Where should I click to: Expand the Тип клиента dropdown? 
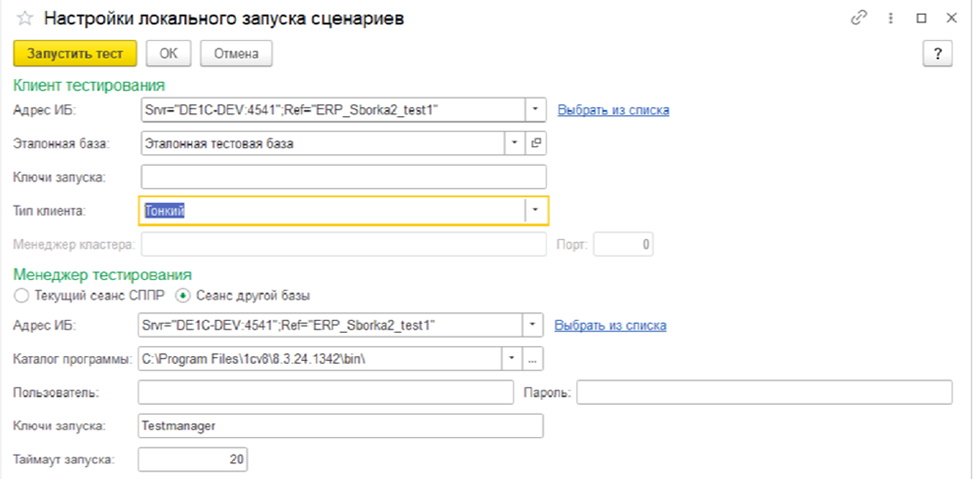point(535,210)
